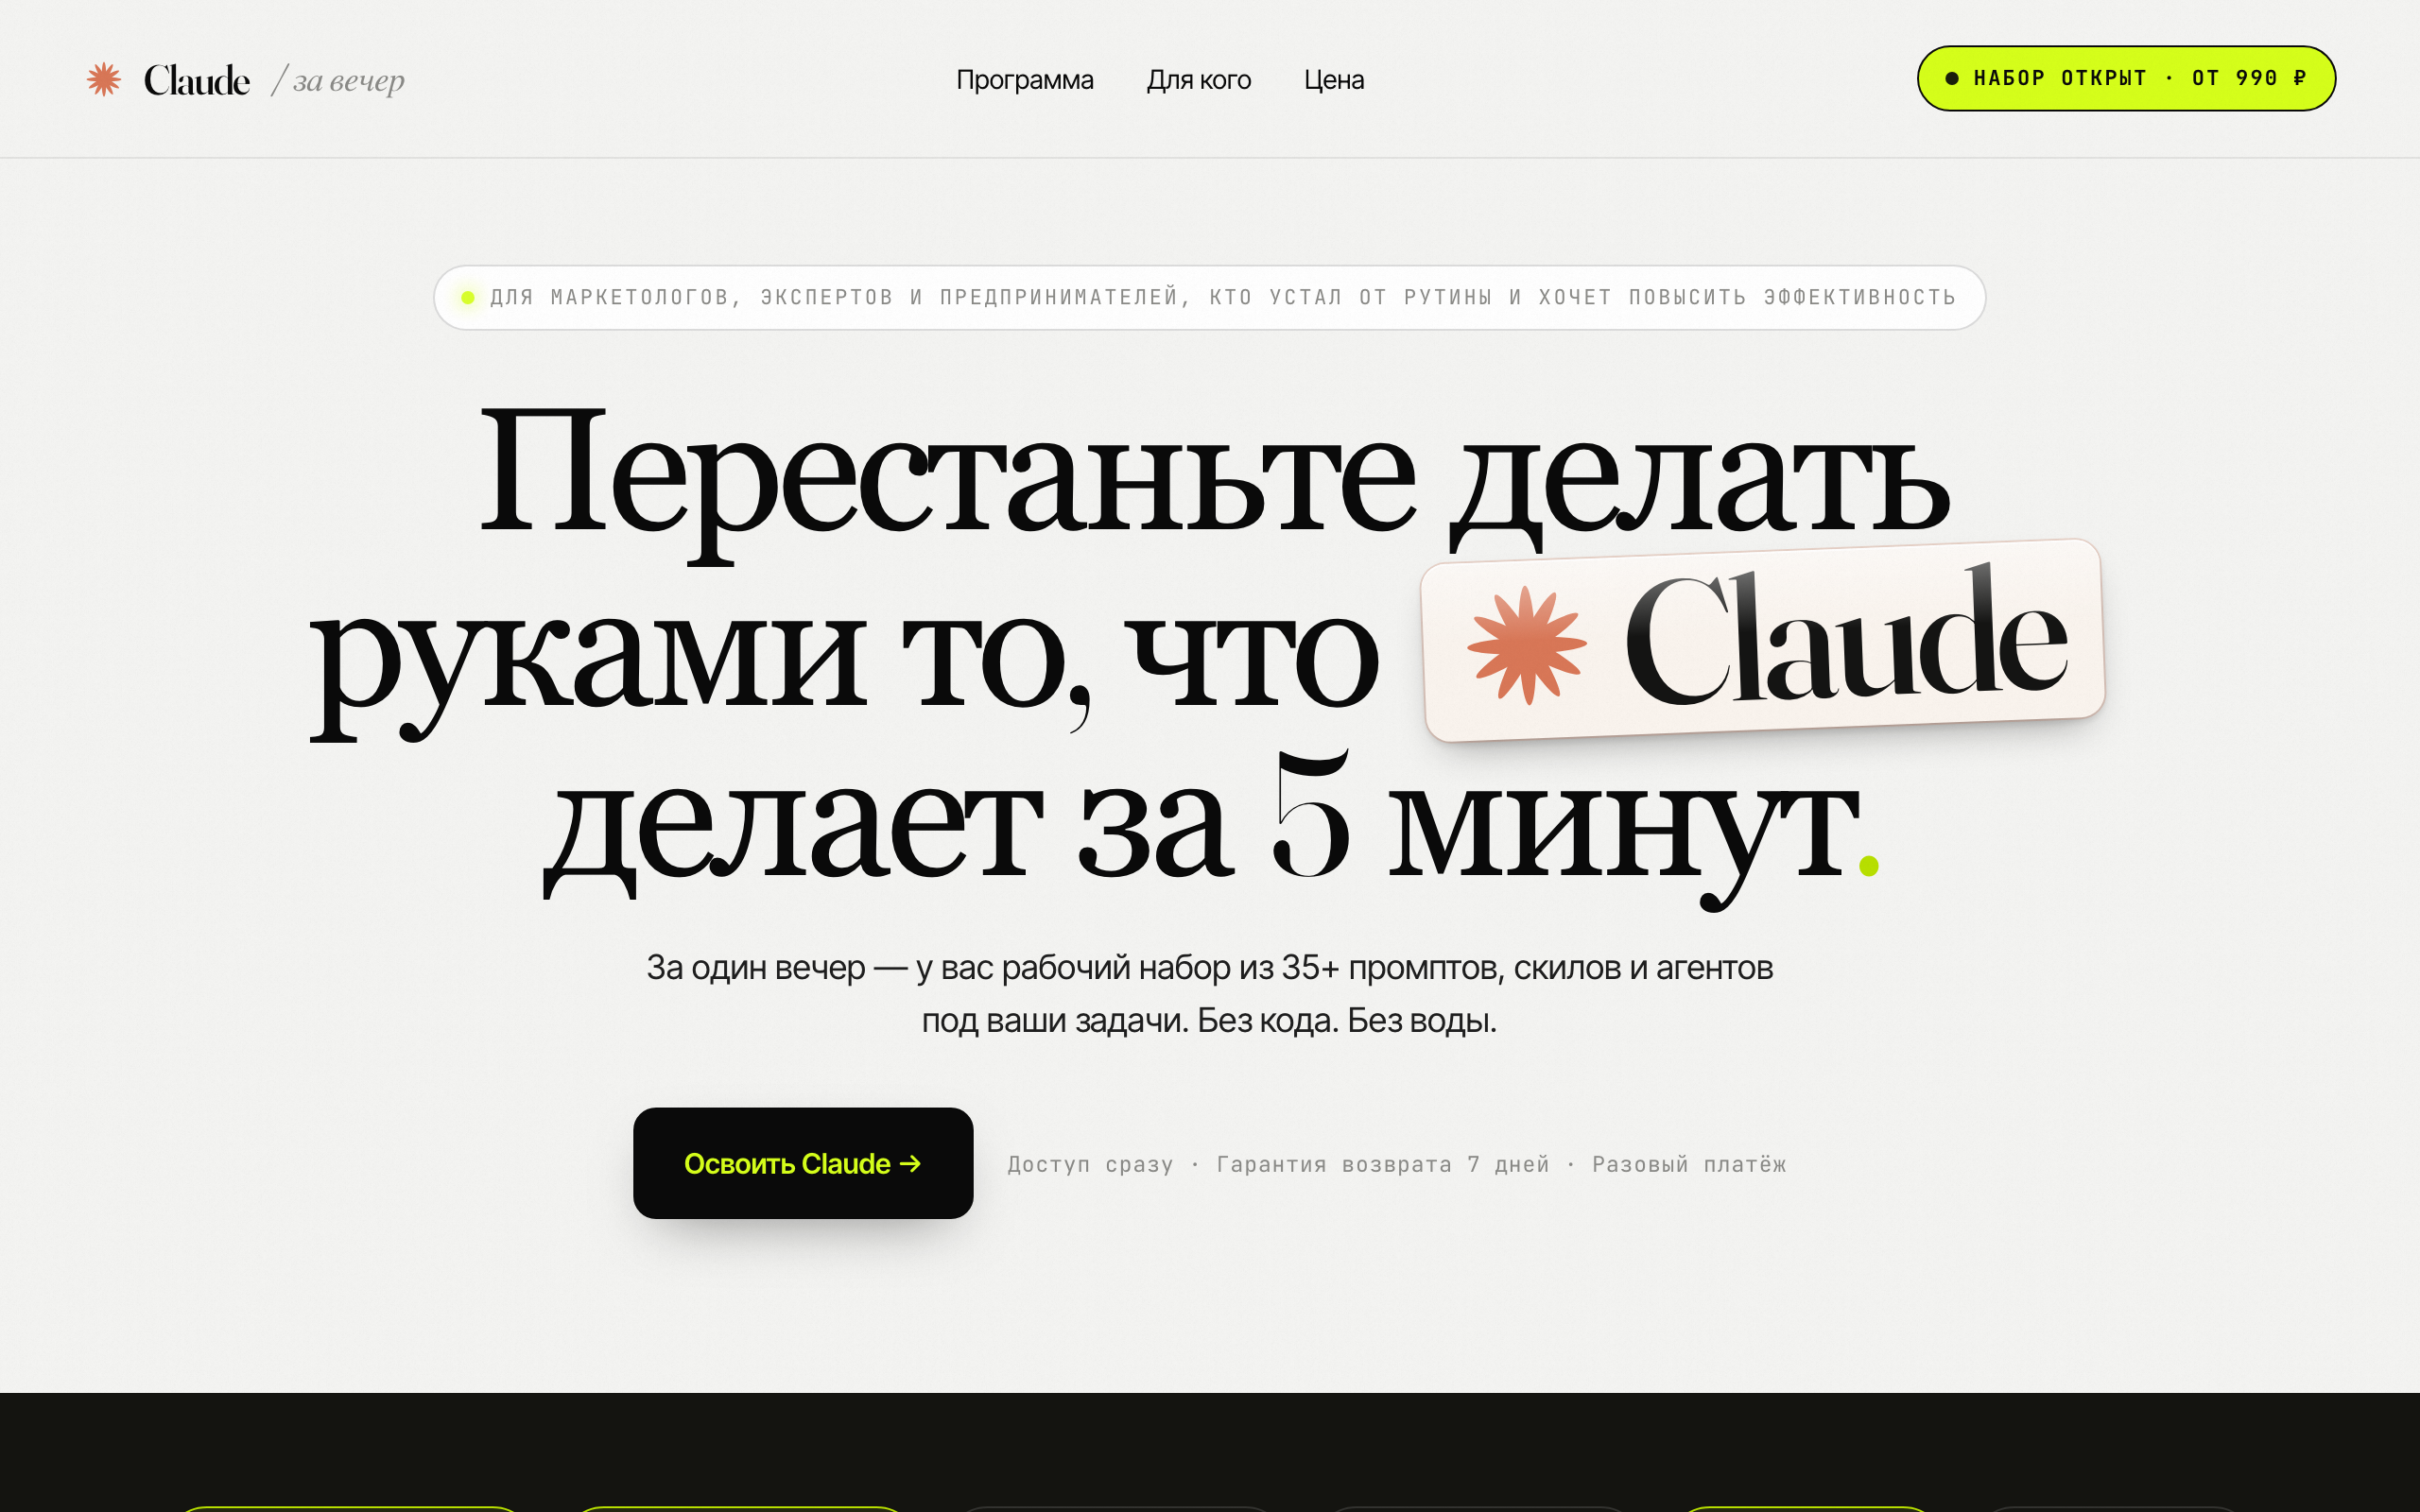Click the green period ending the headline

click(1868, 865)
